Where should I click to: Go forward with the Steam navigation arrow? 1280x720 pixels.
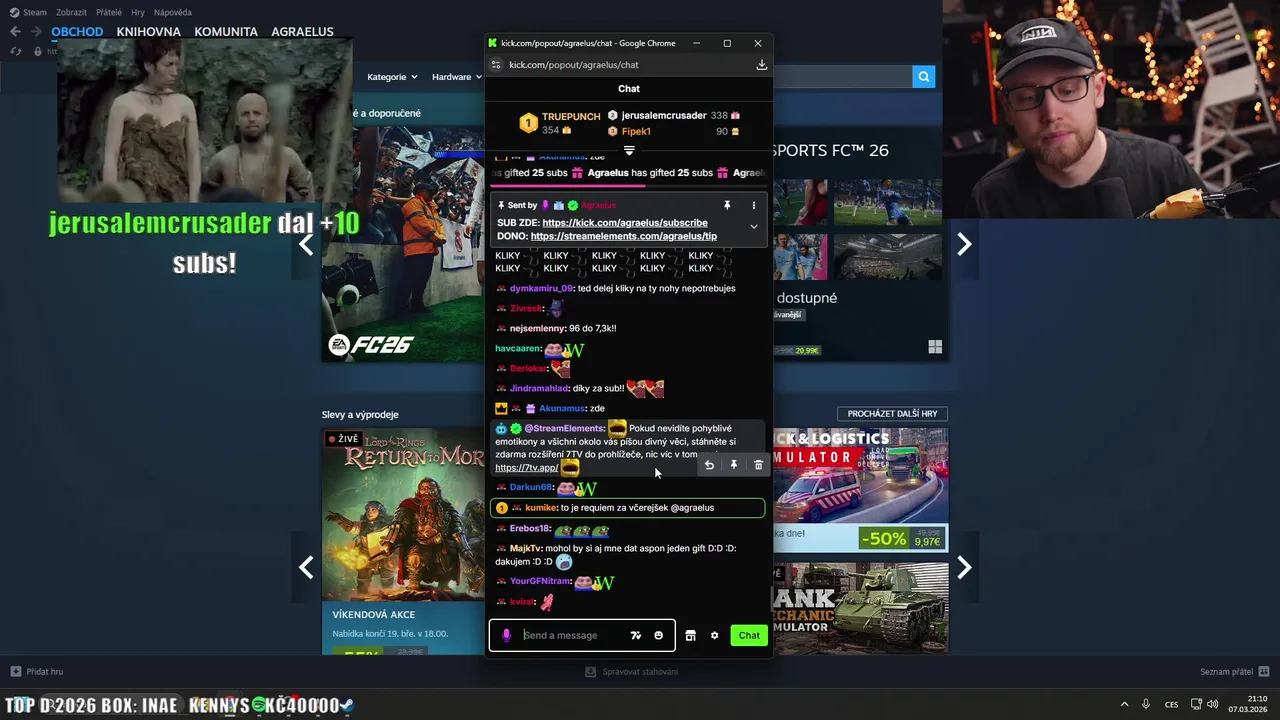coord(37,31)
